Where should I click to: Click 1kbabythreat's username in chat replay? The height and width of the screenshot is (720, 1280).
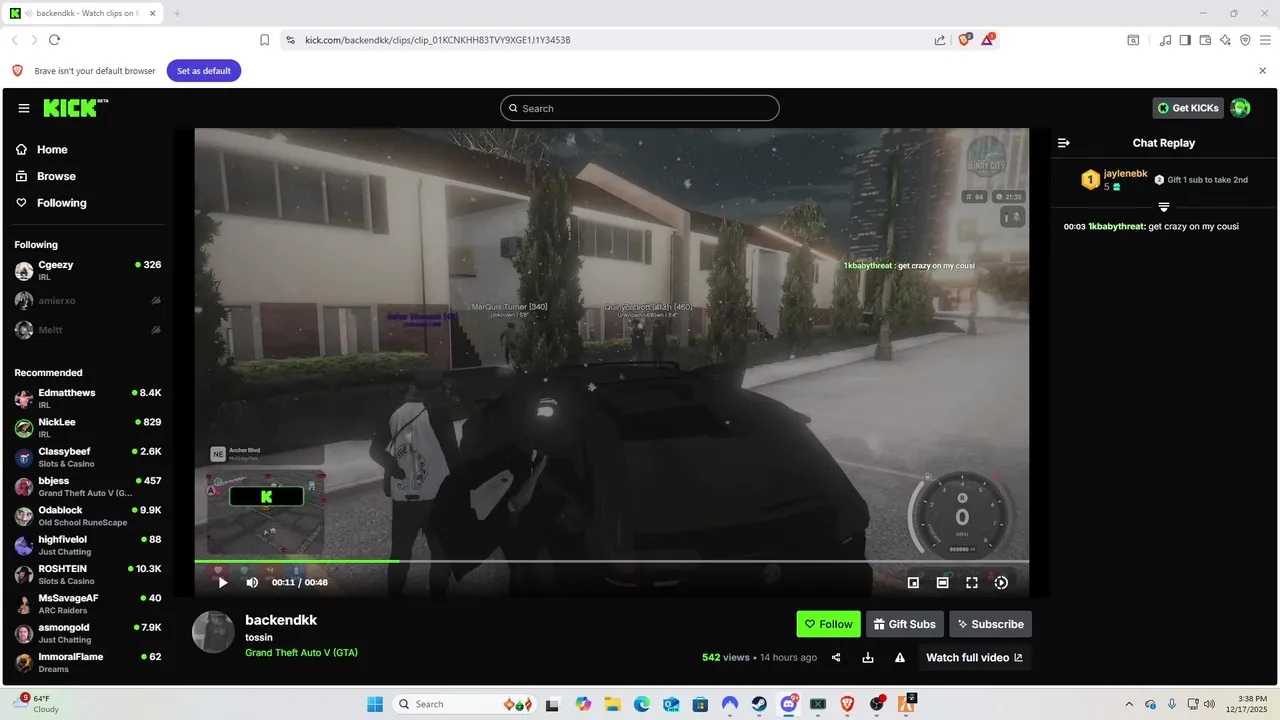pyautogui.click(x=1116, y=226)
